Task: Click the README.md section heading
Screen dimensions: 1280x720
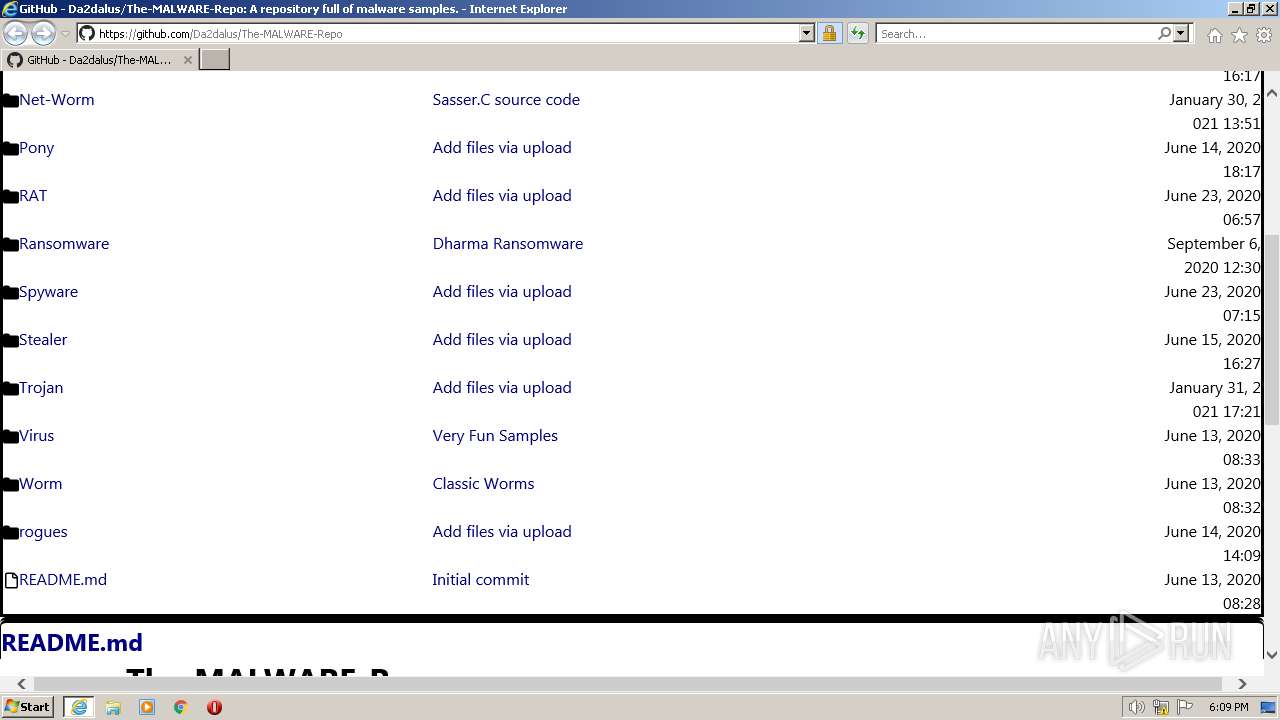Action: click(72, 642)
